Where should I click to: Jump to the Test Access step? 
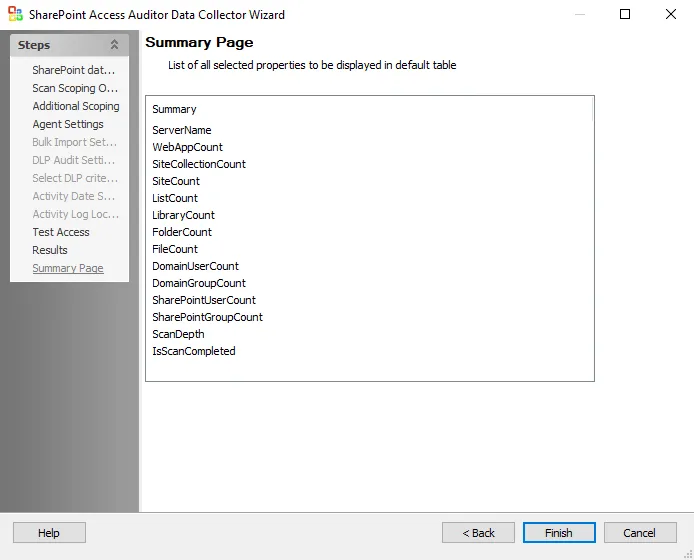pos(61,232)
